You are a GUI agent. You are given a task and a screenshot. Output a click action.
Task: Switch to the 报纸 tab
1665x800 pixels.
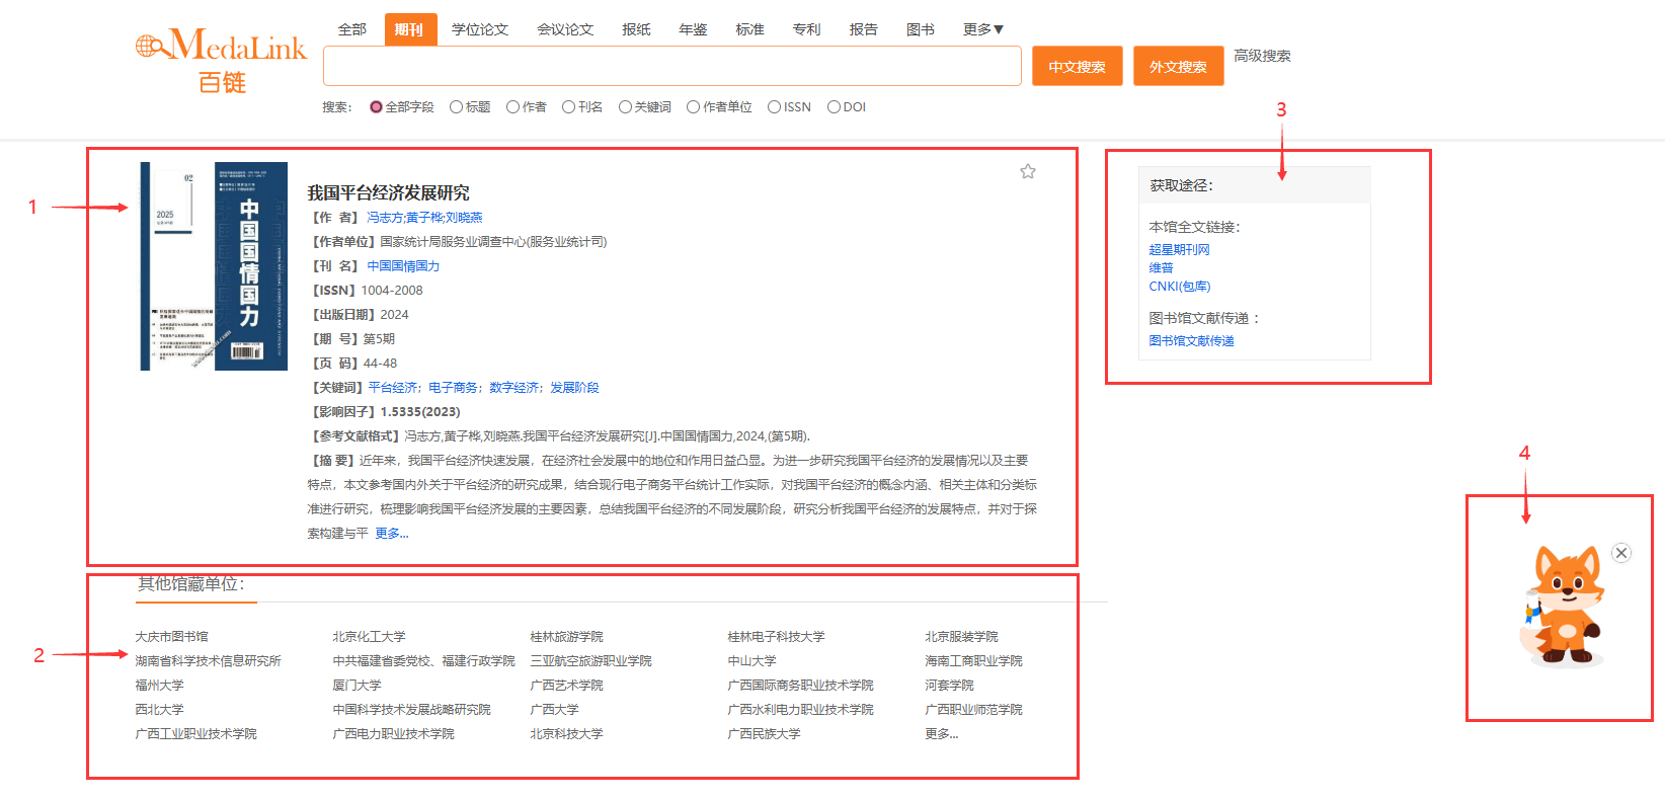[636, 30]
